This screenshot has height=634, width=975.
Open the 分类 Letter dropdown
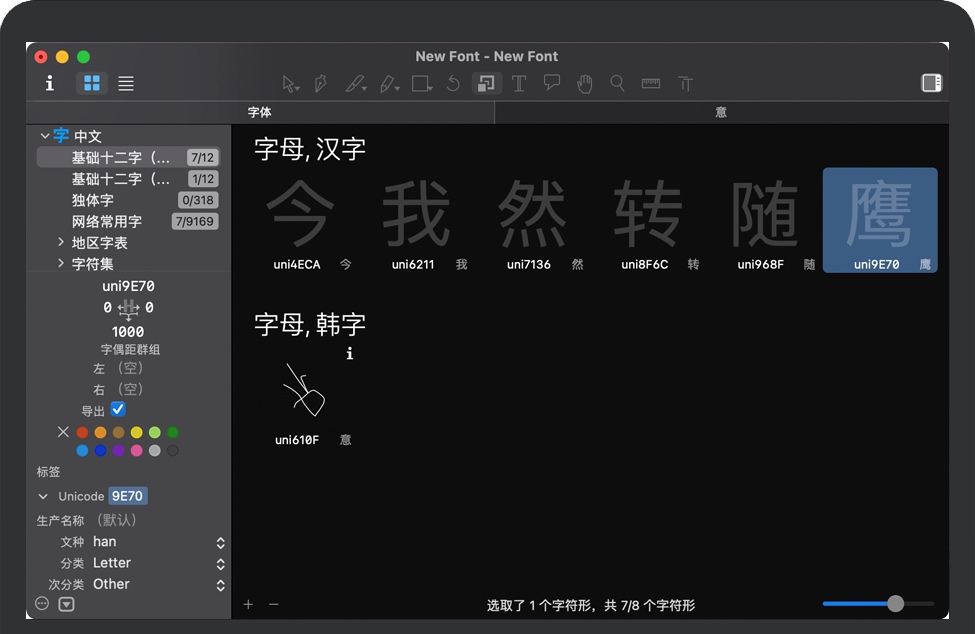coord(220,564)
